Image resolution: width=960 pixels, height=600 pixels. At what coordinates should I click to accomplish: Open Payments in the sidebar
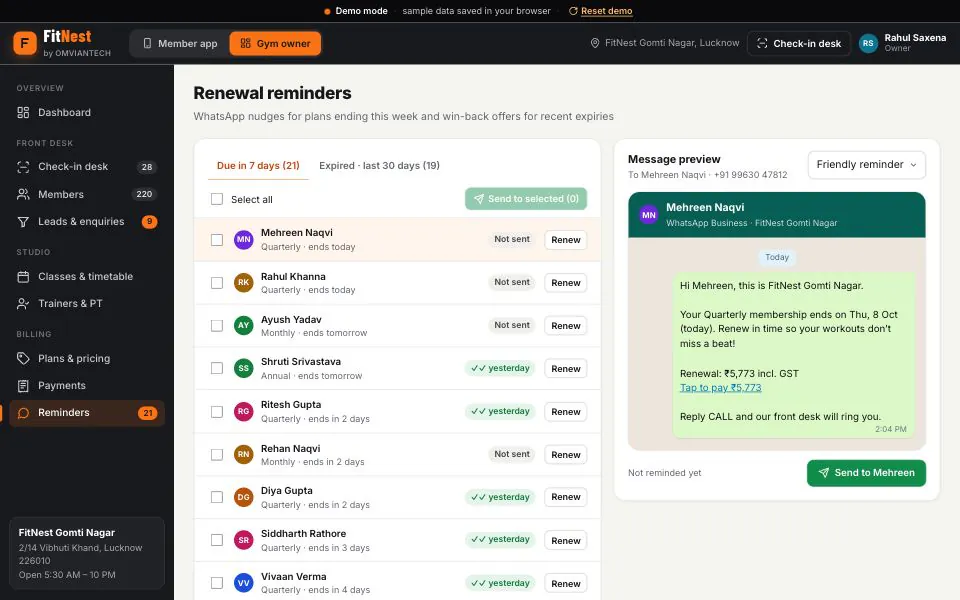(87, 386)
